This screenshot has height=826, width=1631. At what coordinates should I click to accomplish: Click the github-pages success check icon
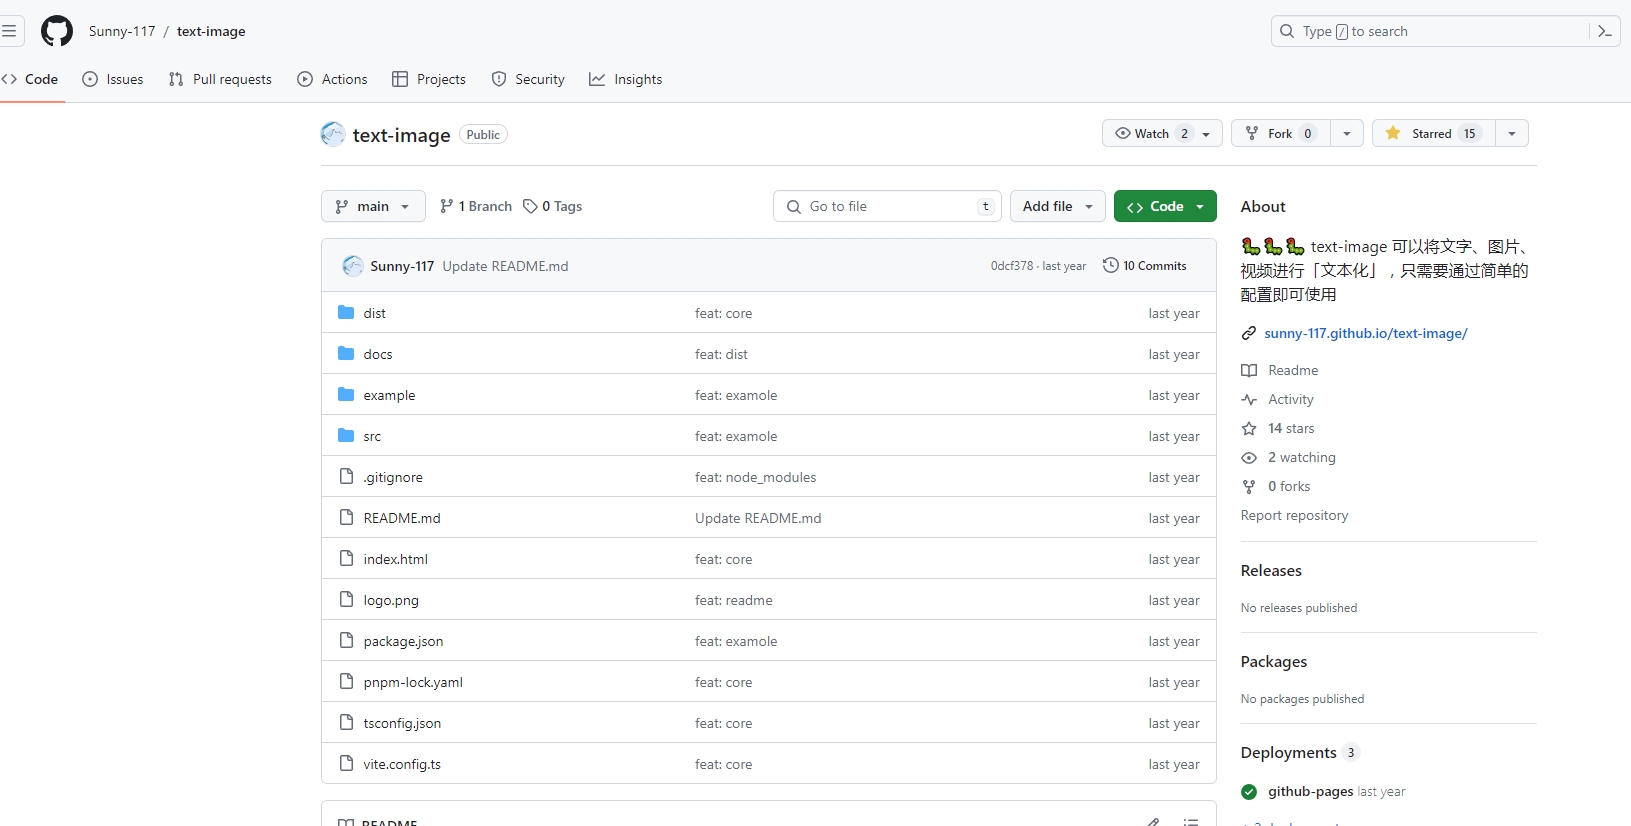click(x=1249, y=792)
